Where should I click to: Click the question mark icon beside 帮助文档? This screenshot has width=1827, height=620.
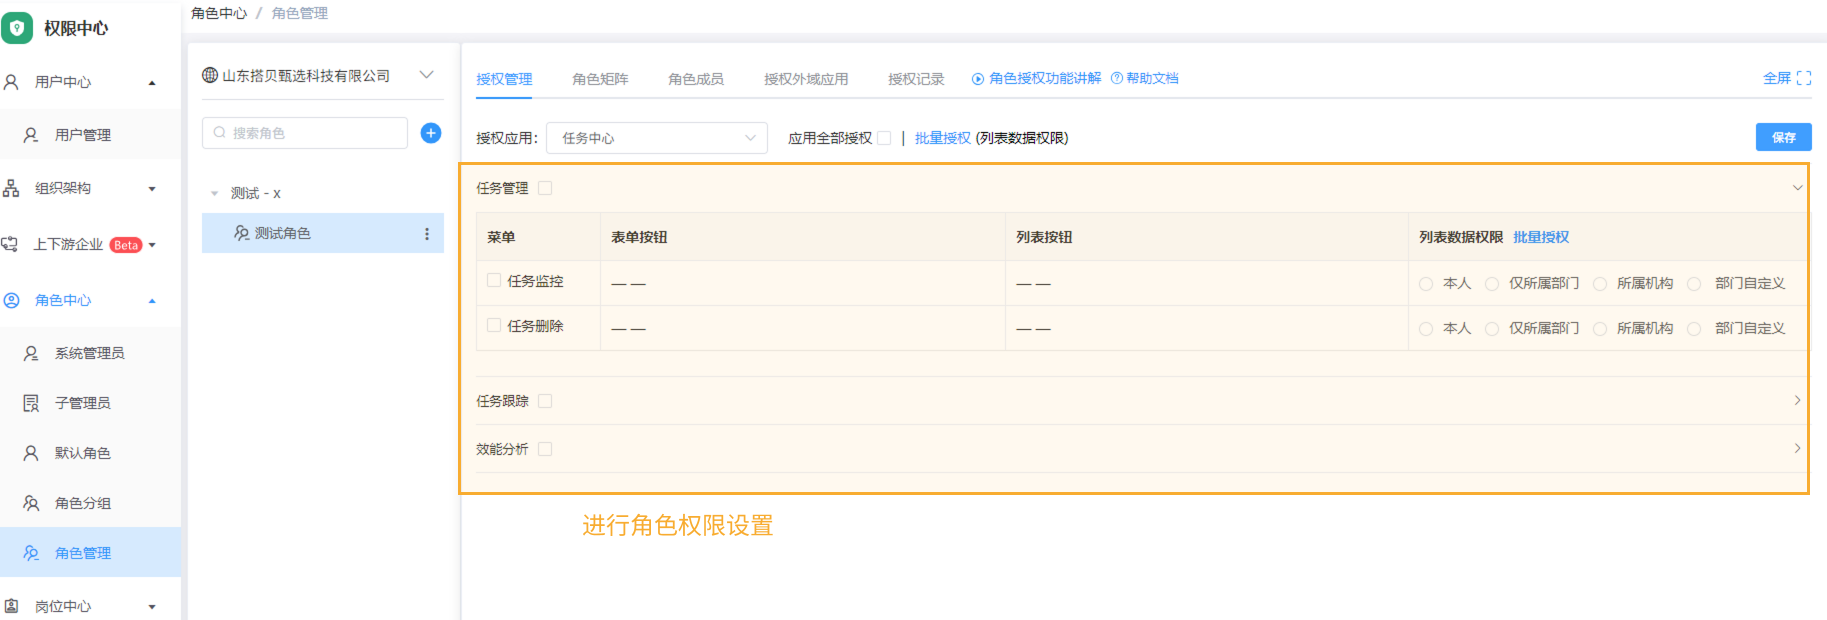[x=1117, y=78]
